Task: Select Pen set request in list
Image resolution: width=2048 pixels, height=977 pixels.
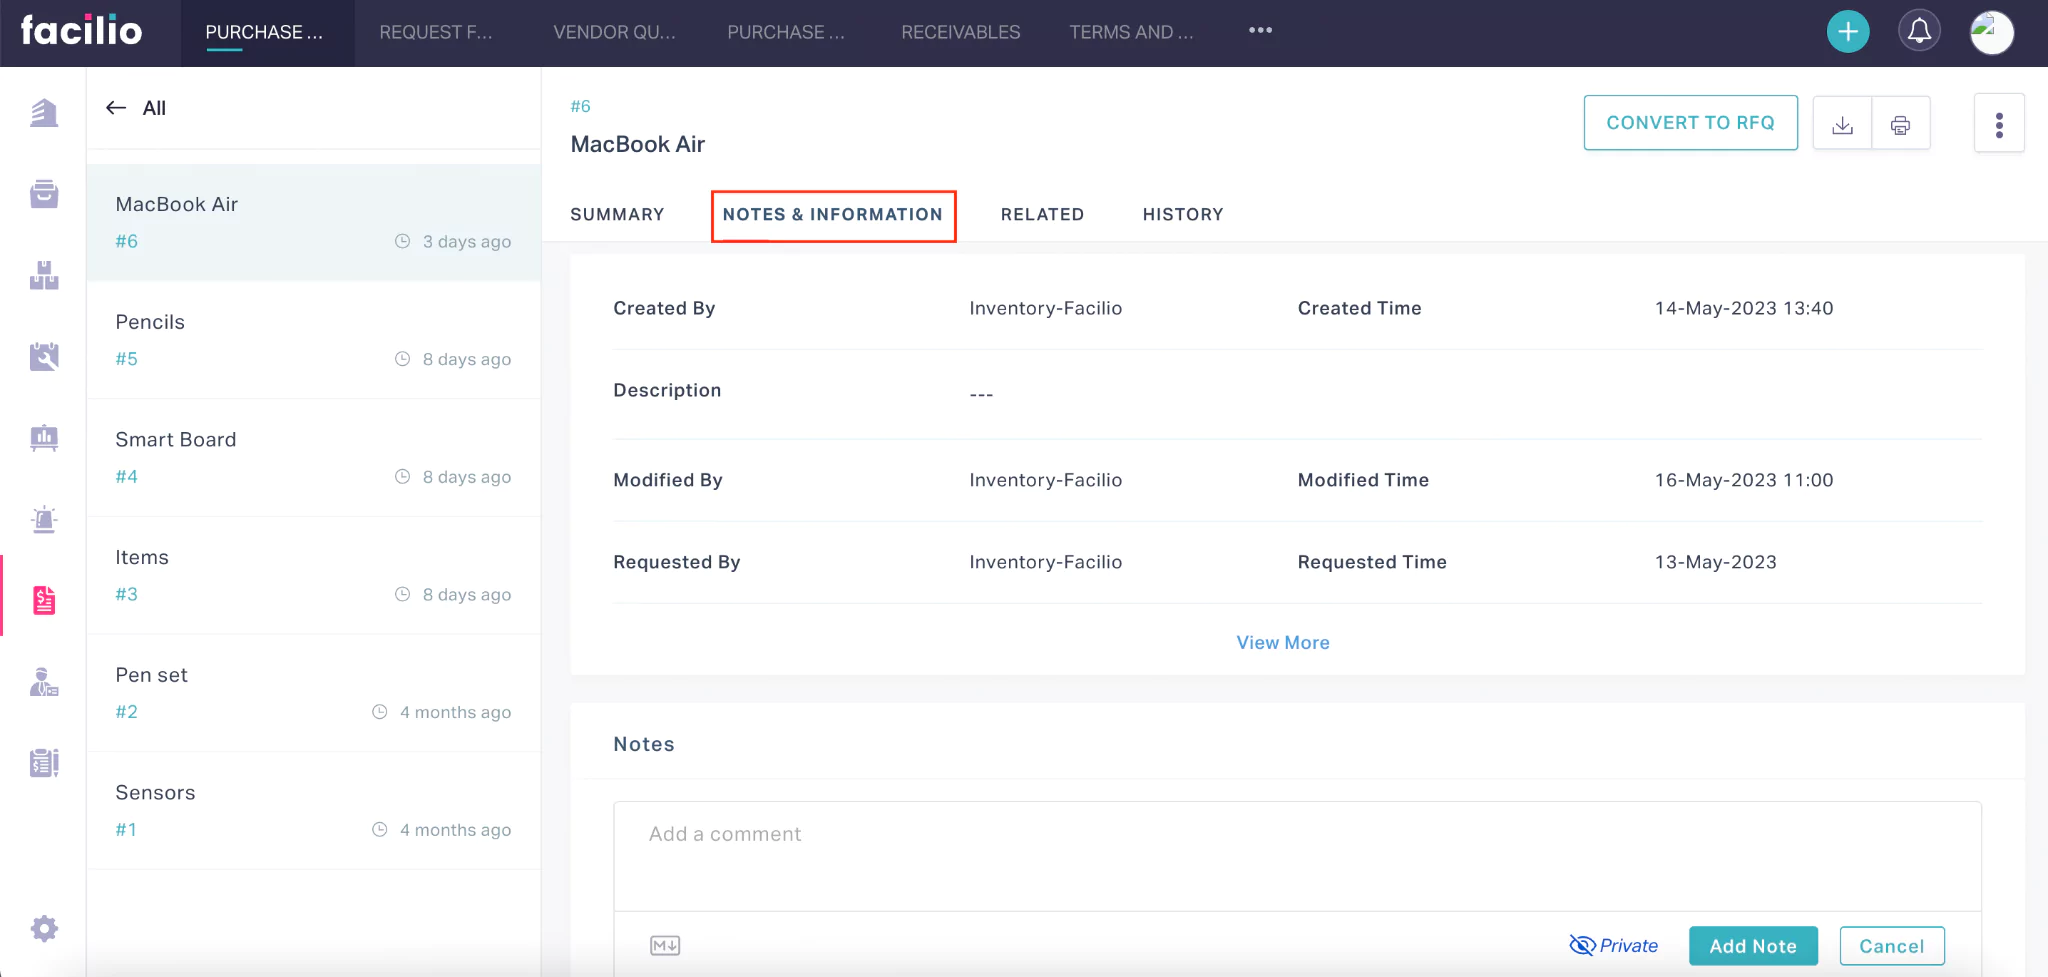Action: click(x=314, y=693)
